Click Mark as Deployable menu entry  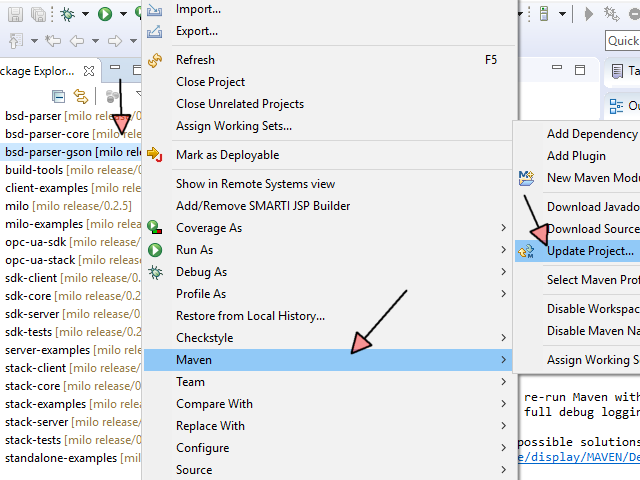tap(227, 155)
